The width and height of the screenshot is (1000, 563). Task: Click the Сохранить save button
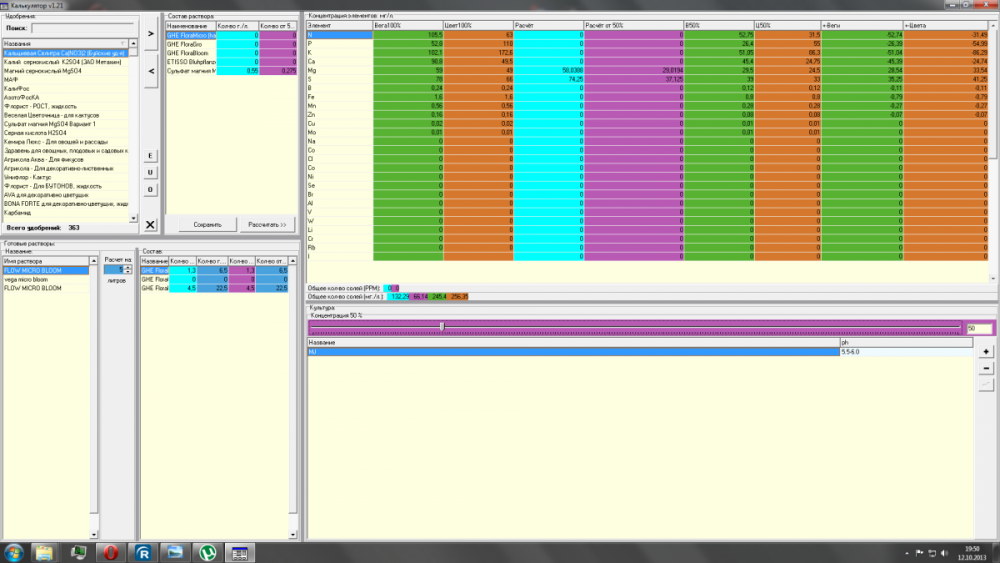click(x=207, y=224)
